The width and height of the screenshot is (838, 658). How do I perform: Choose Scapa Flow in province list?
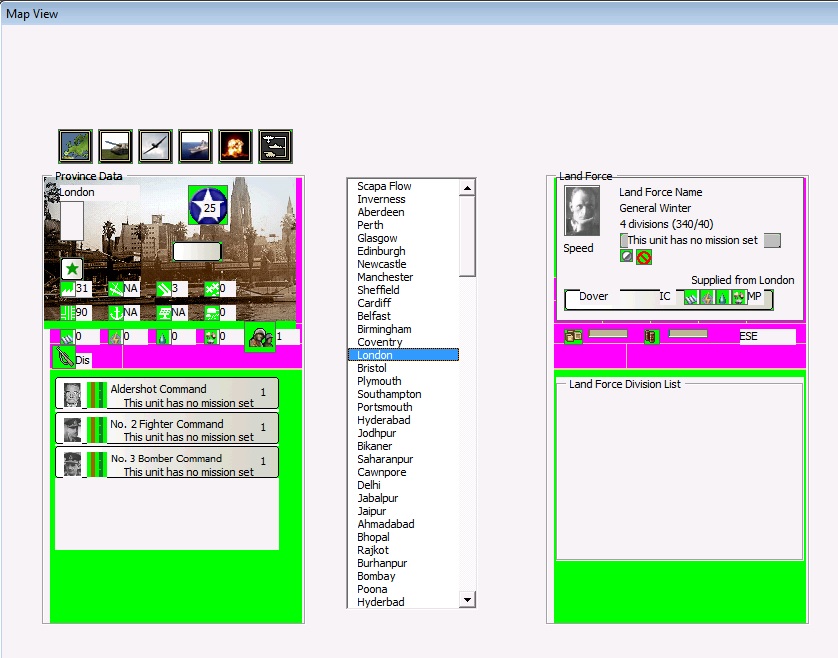click(384, 186)
